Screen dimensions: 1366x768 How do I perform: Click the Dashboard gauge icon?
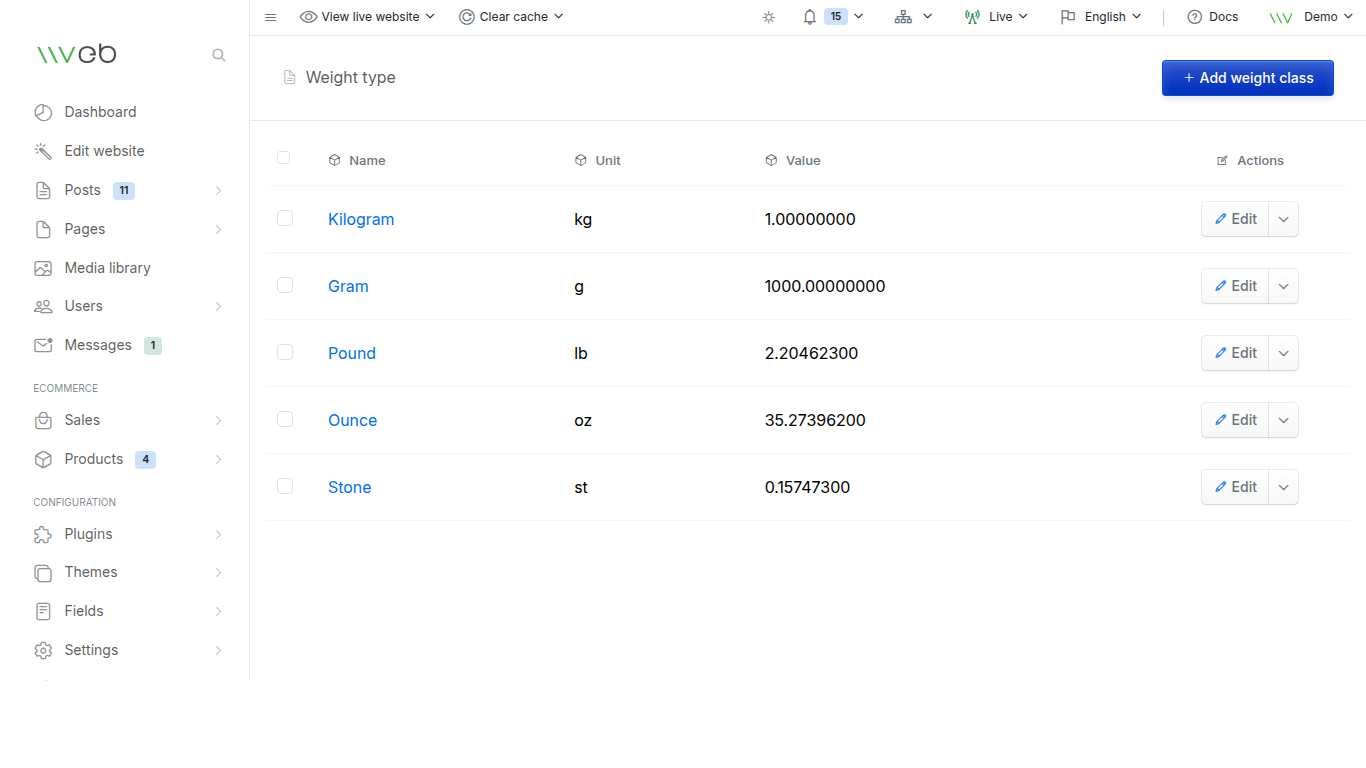43,112
